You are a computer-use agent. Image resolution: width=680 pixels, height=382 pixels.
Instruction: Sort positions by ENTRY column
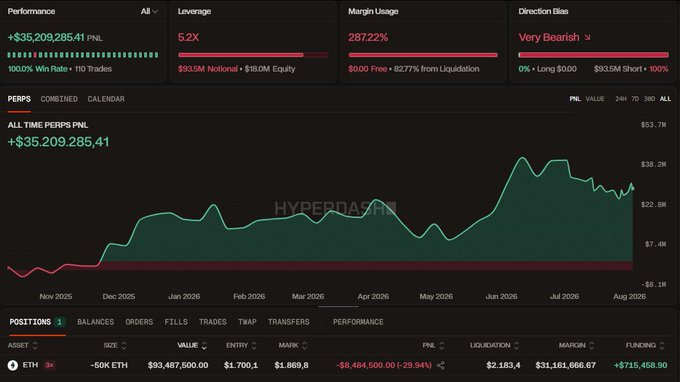(241, 345)
